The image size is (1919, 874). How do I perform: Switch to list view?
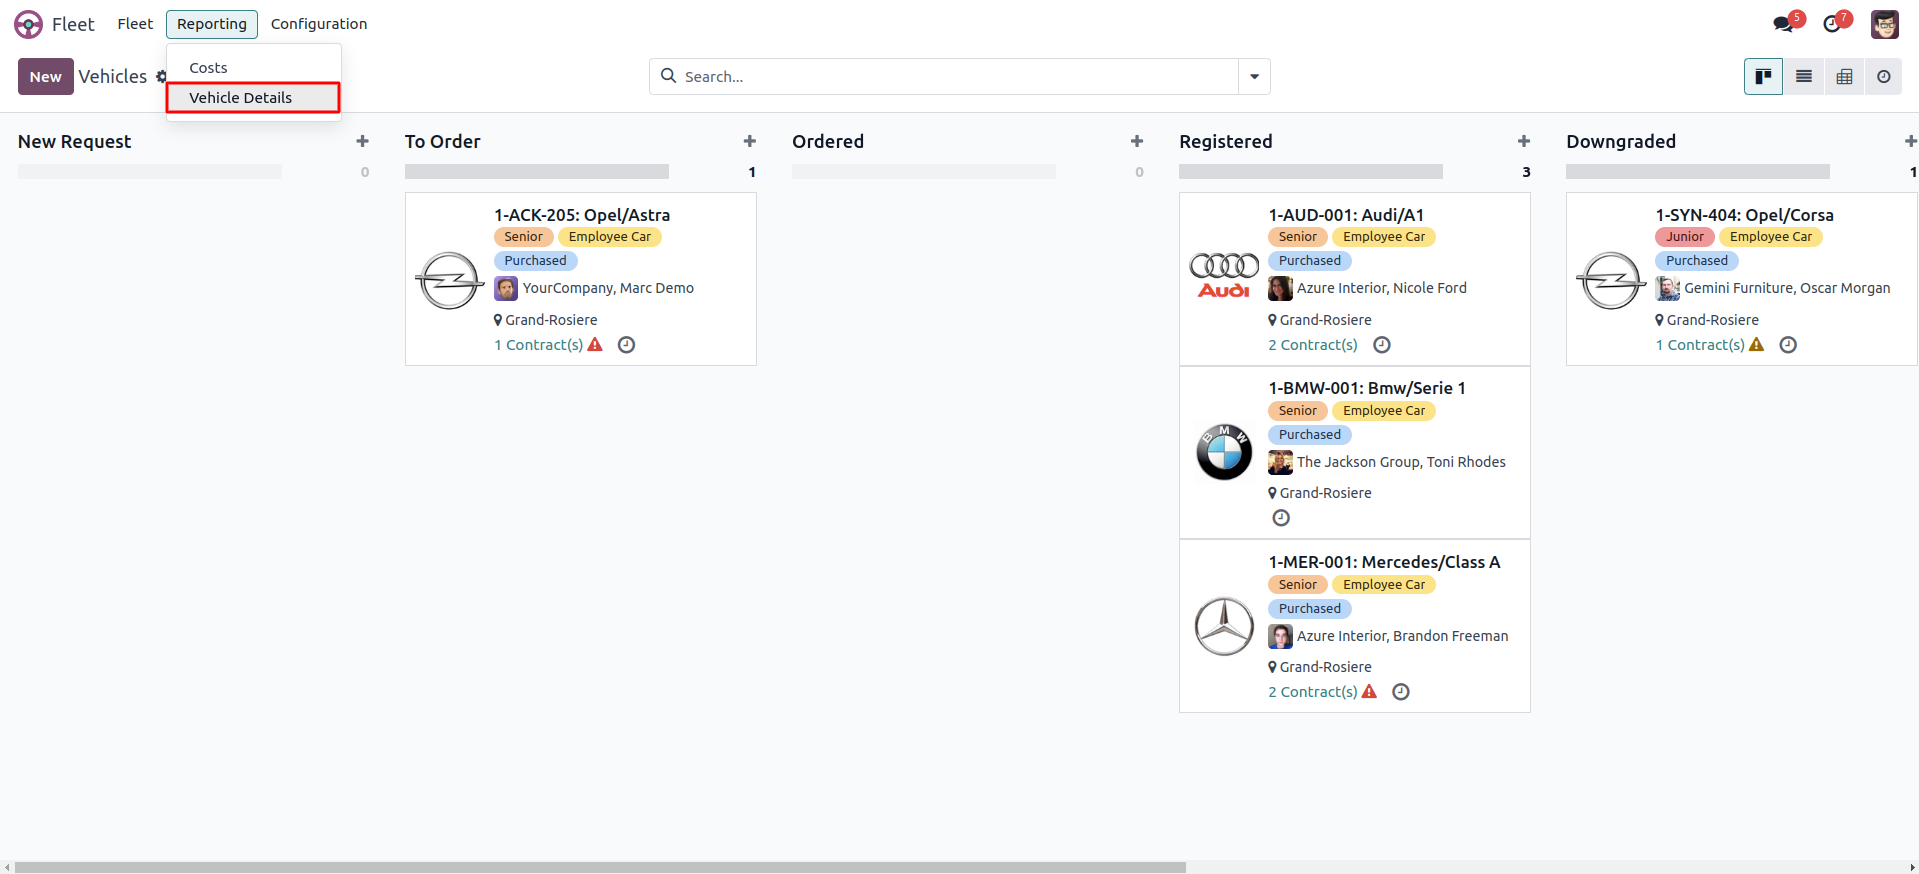1803,77
